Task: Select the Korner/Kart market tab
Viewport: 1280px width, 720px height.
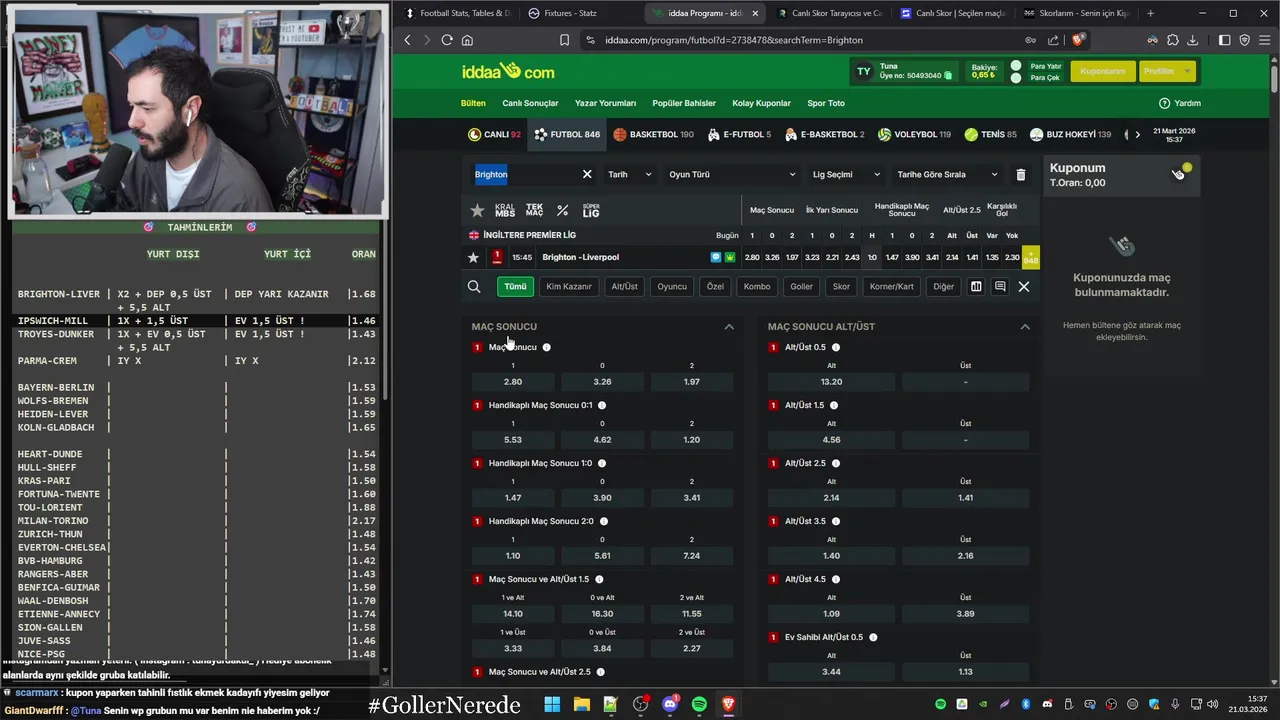Action: pyautogui.click(x=892, y=286)
